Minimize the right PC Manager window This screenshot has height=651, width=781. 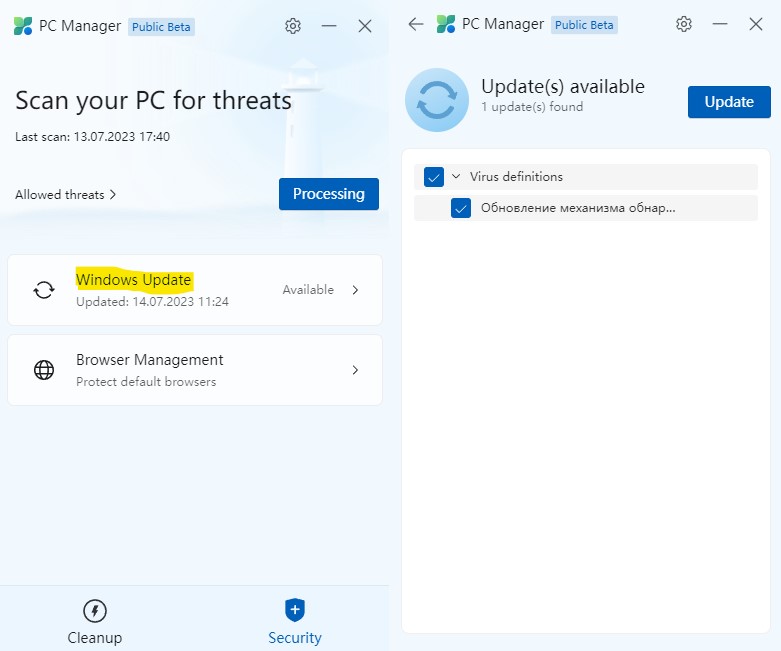pos(720,24)
